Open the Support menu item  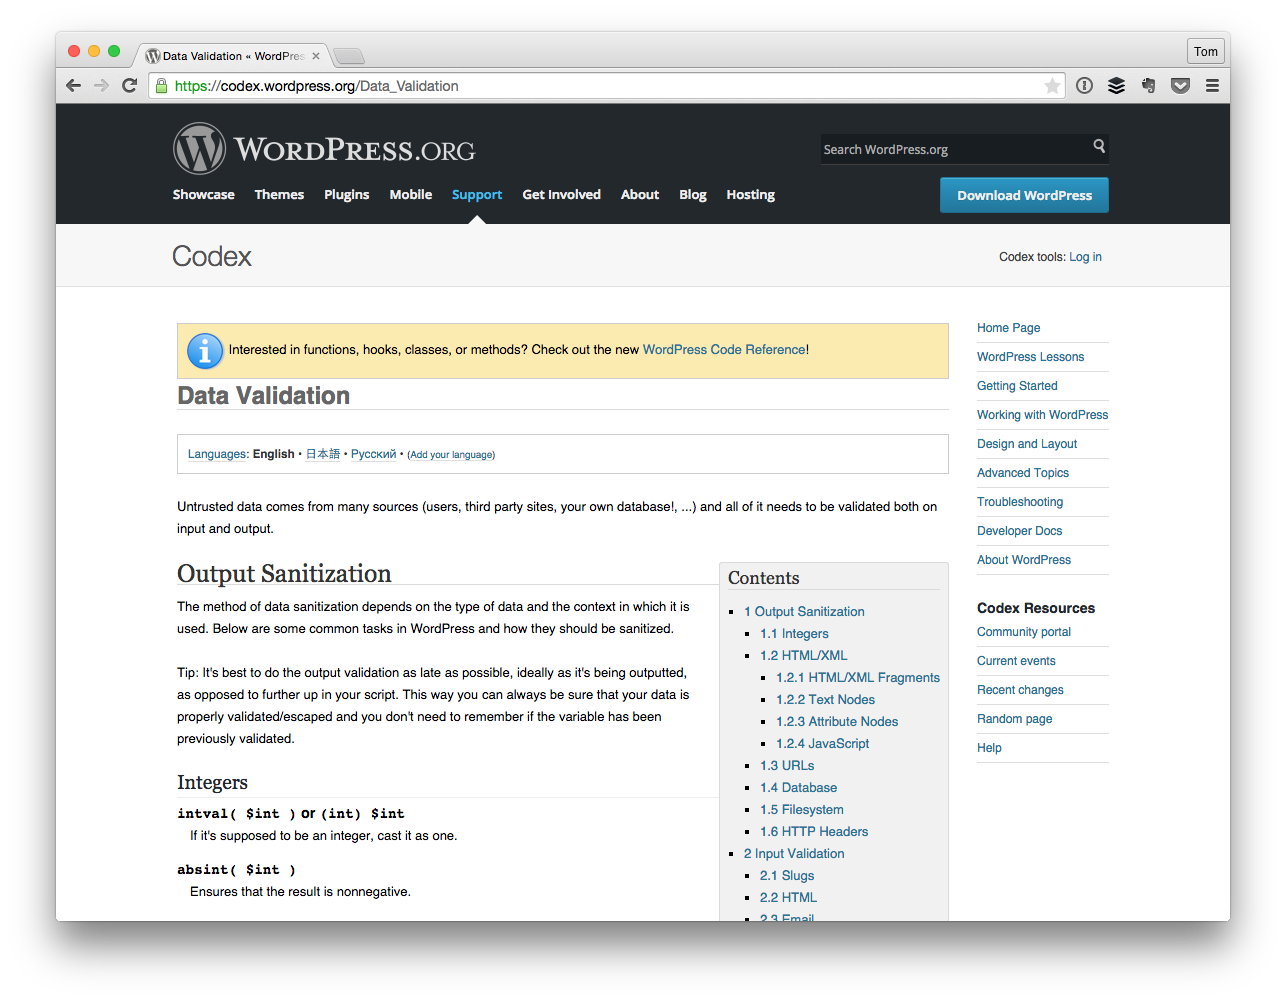[x=477, y=195]
